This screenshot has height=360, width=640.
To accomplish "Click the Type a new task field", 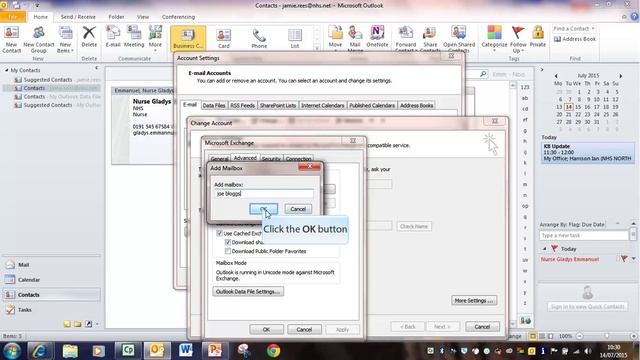I will (584, 236).
